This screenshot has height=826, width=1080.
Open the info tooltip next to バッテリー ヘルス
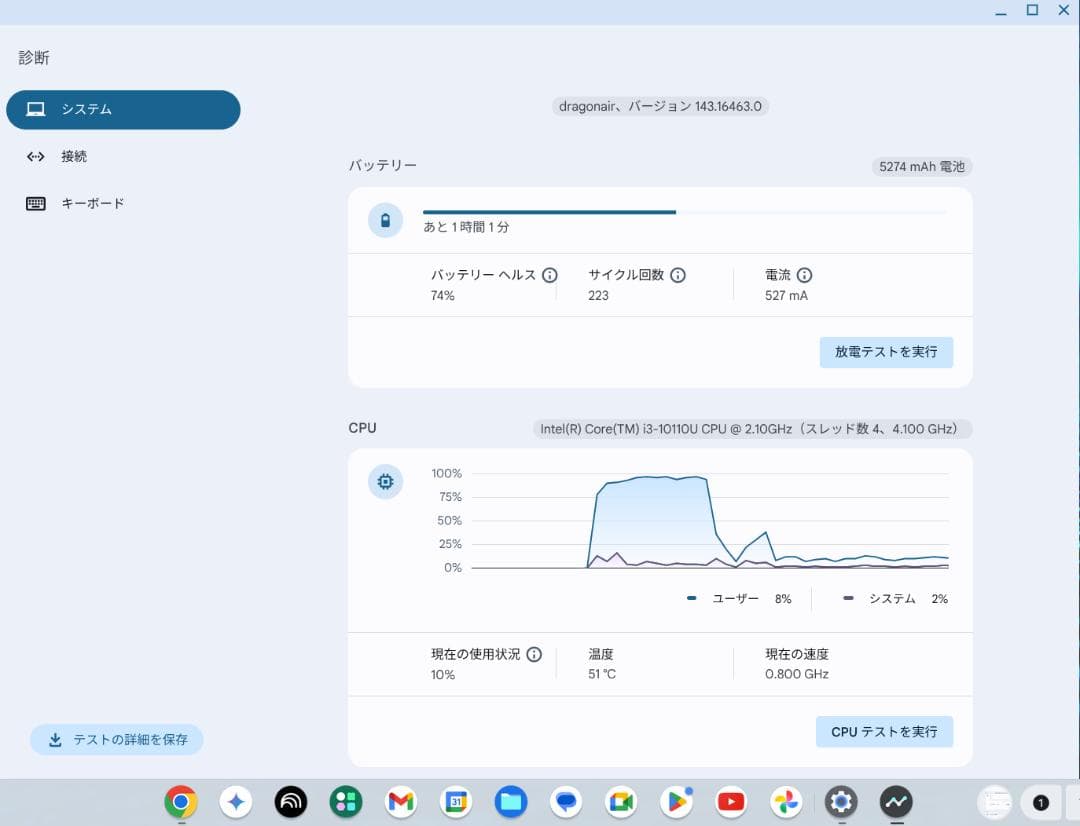tap(549, 275)
